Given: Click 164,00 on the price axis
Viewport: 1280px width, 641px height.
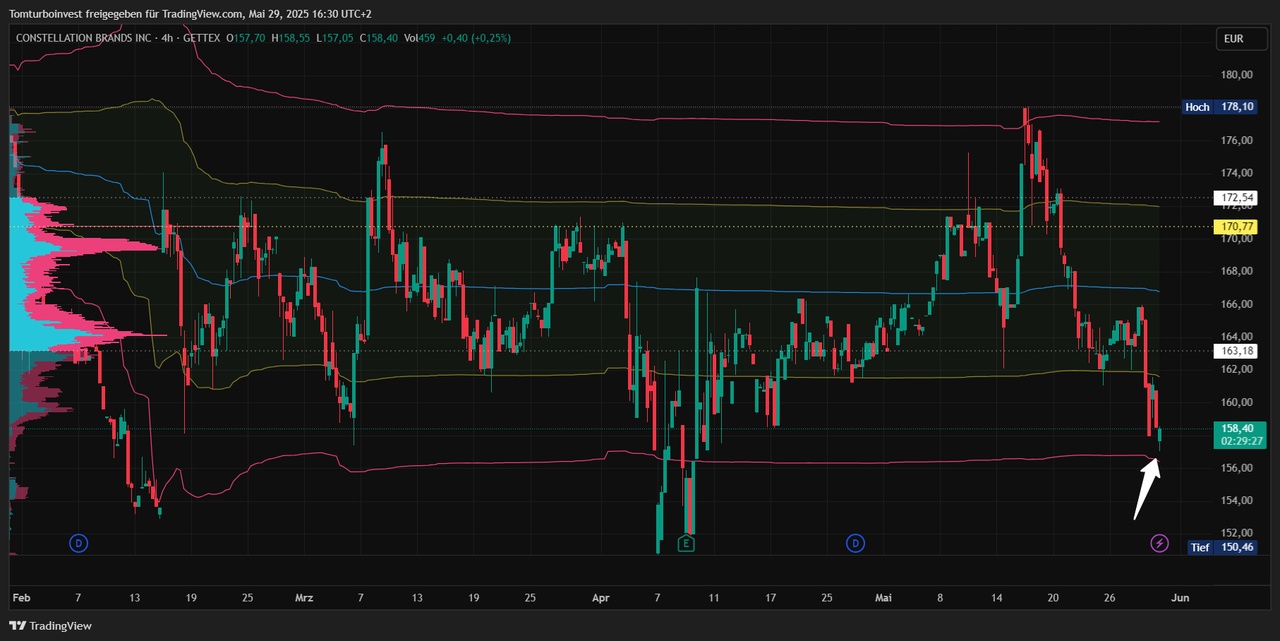Looking at the screenshot, I should tap(1237, 336).
